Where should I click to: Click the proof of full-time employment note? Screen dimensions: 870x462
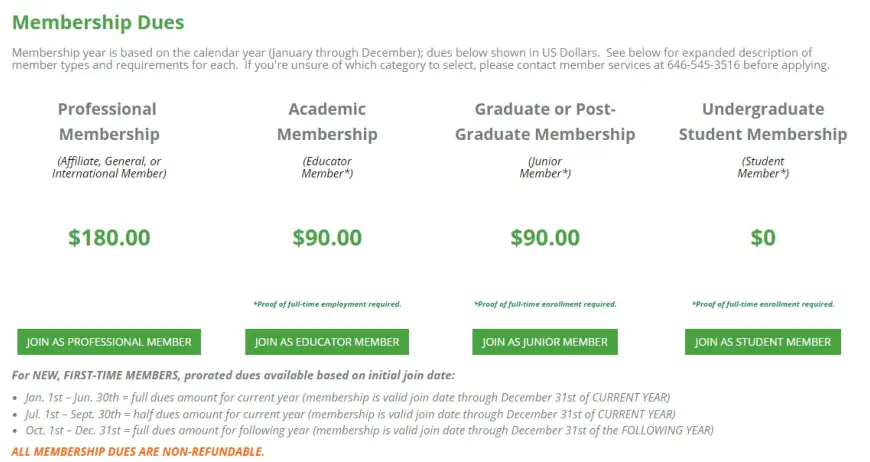[327, 304]
